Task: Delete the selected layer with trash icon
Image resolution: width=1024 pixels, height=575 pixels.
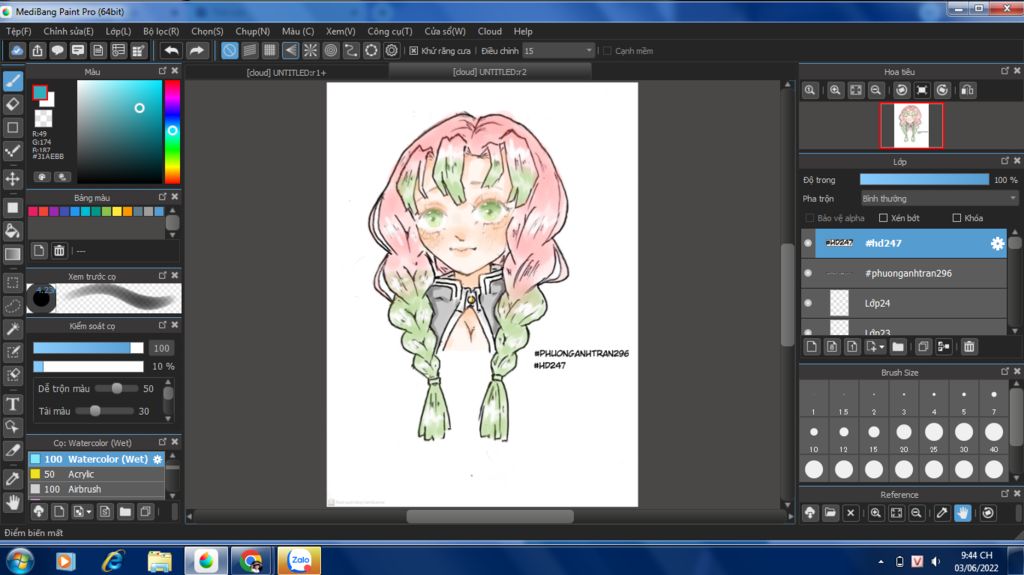Action: [969, 347]
